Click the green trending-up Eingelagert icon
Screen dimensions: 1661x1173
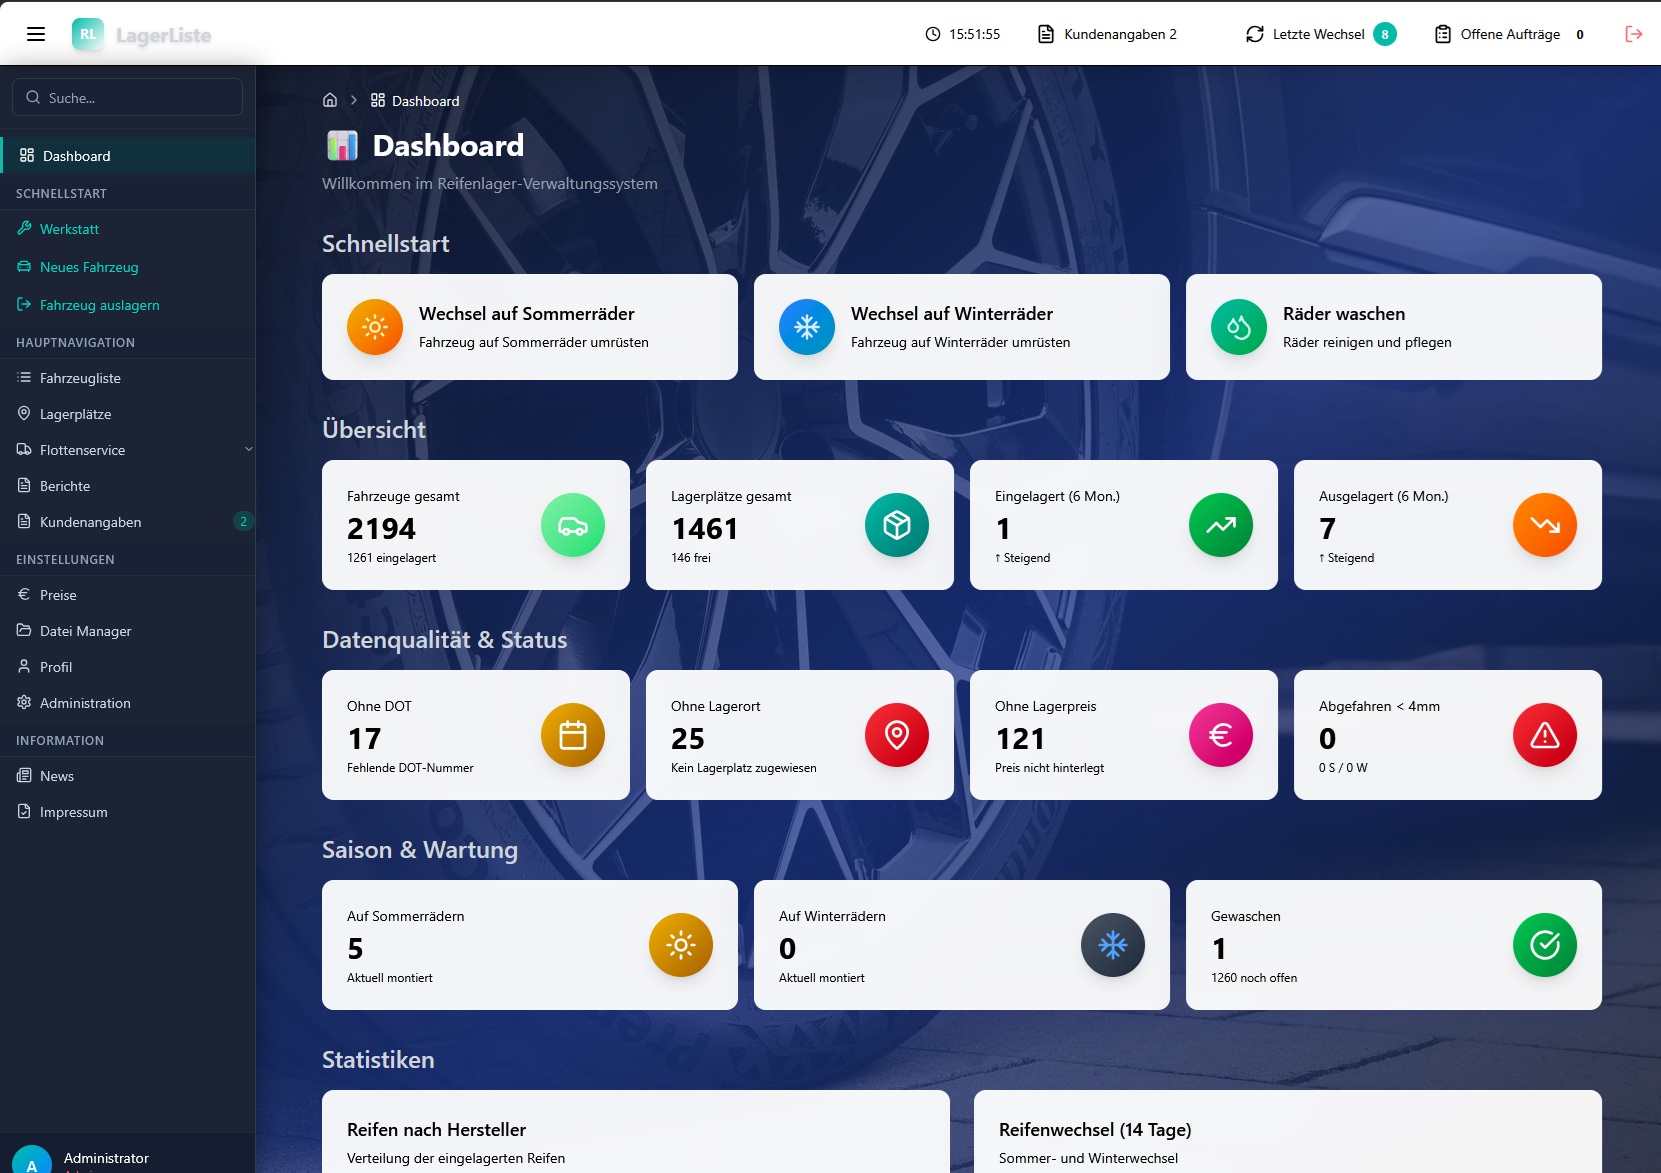[1221, 525]
